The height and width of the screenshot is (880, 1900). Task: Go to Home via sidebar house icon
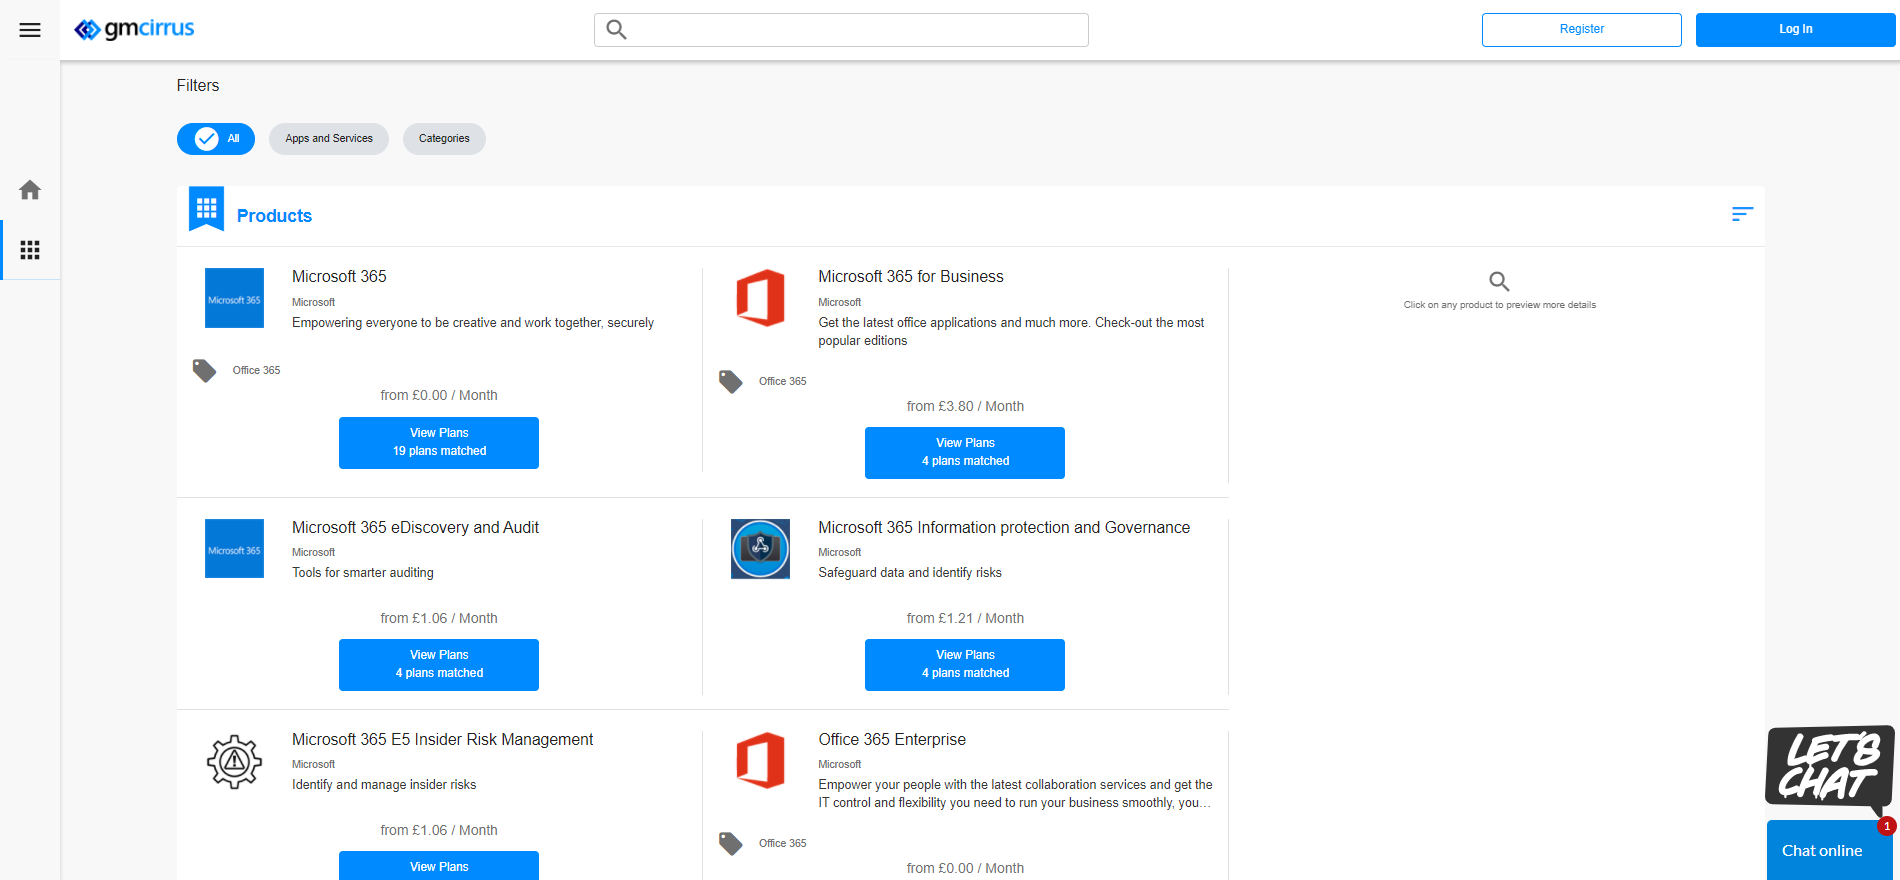tap(30, 190)
